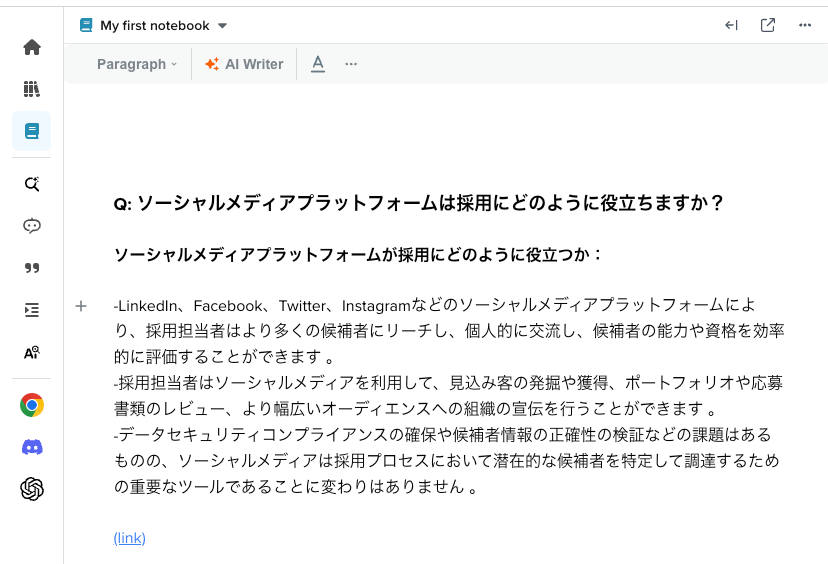
Task: Open the ChatGPT icon in sidebar
Action: (x=32, y=489)
